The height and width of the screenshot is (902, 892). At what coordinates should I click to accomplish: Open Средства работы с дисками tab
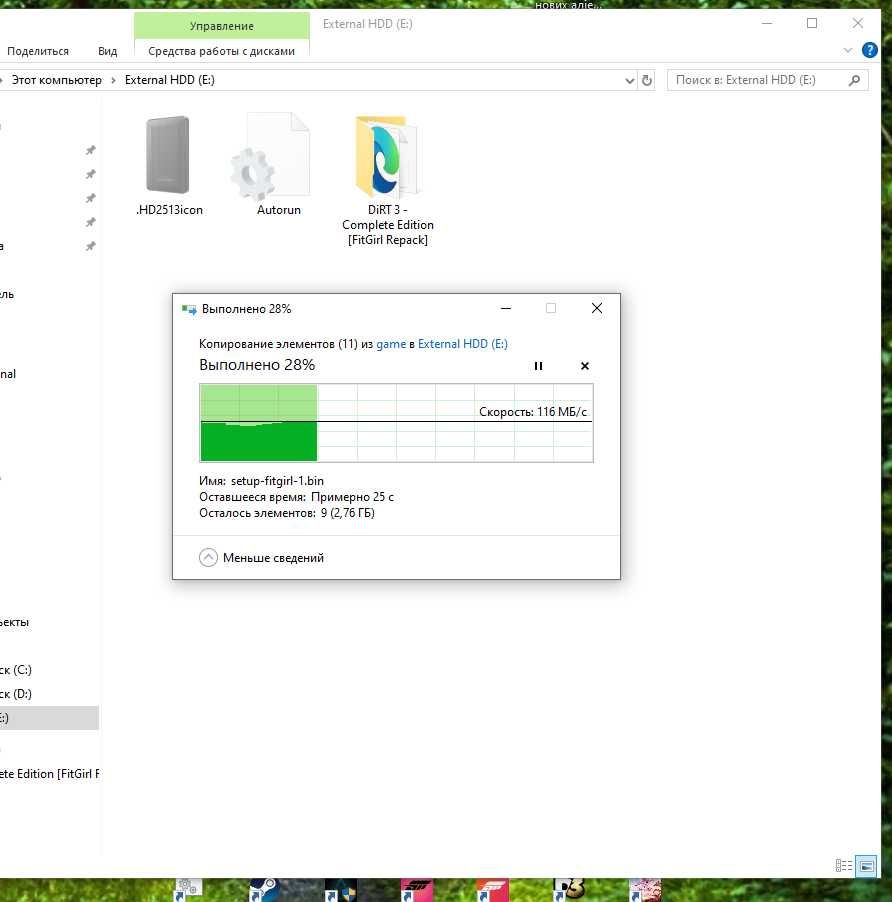point(221,51)
